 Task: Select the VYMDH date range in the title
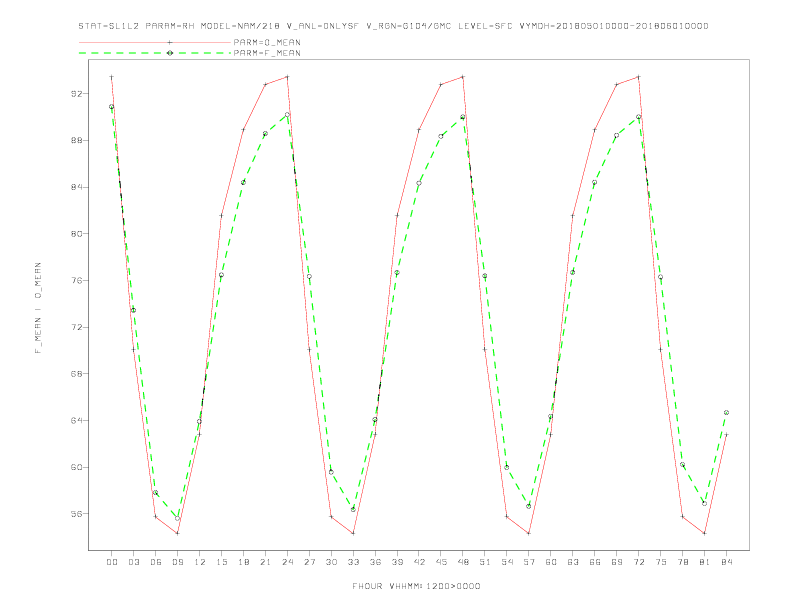click(x=614, y=26)
